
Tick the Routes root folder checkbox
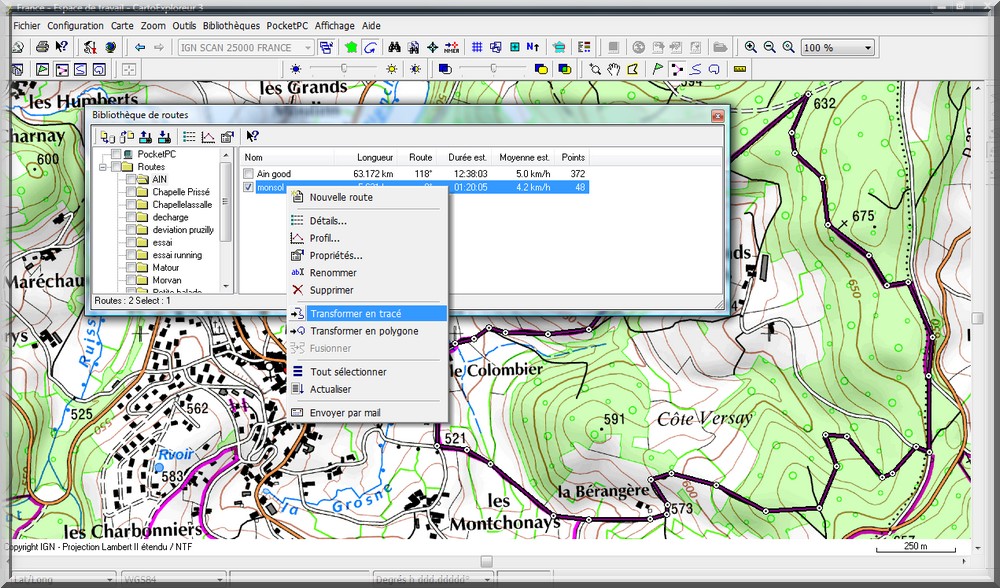point(116,167)
